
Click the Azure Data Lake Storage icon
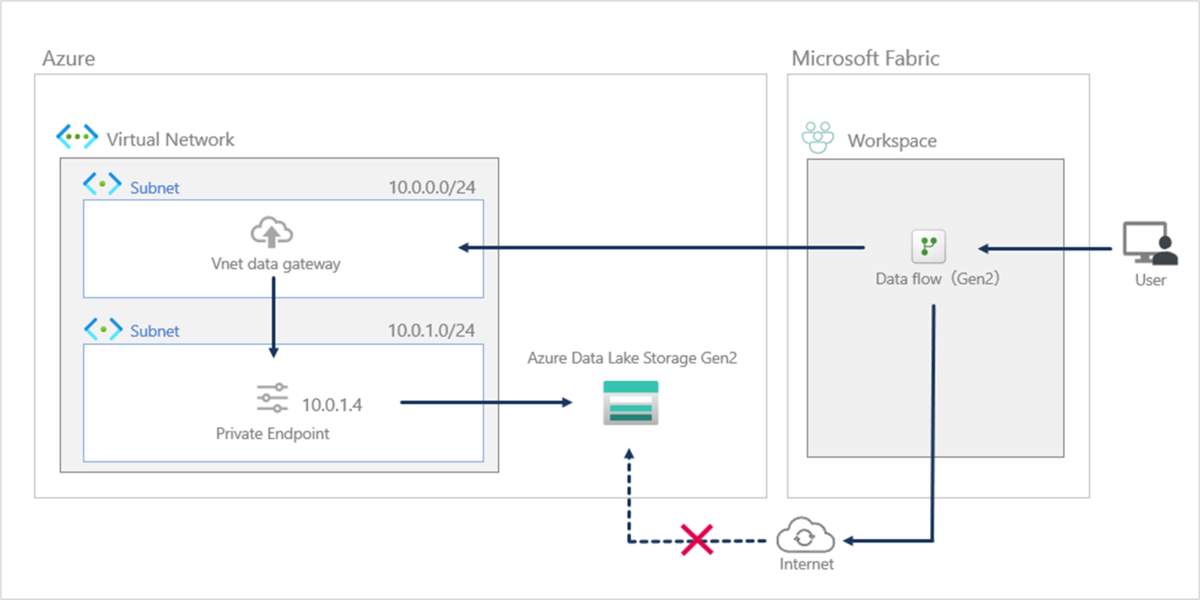(631, 402)
